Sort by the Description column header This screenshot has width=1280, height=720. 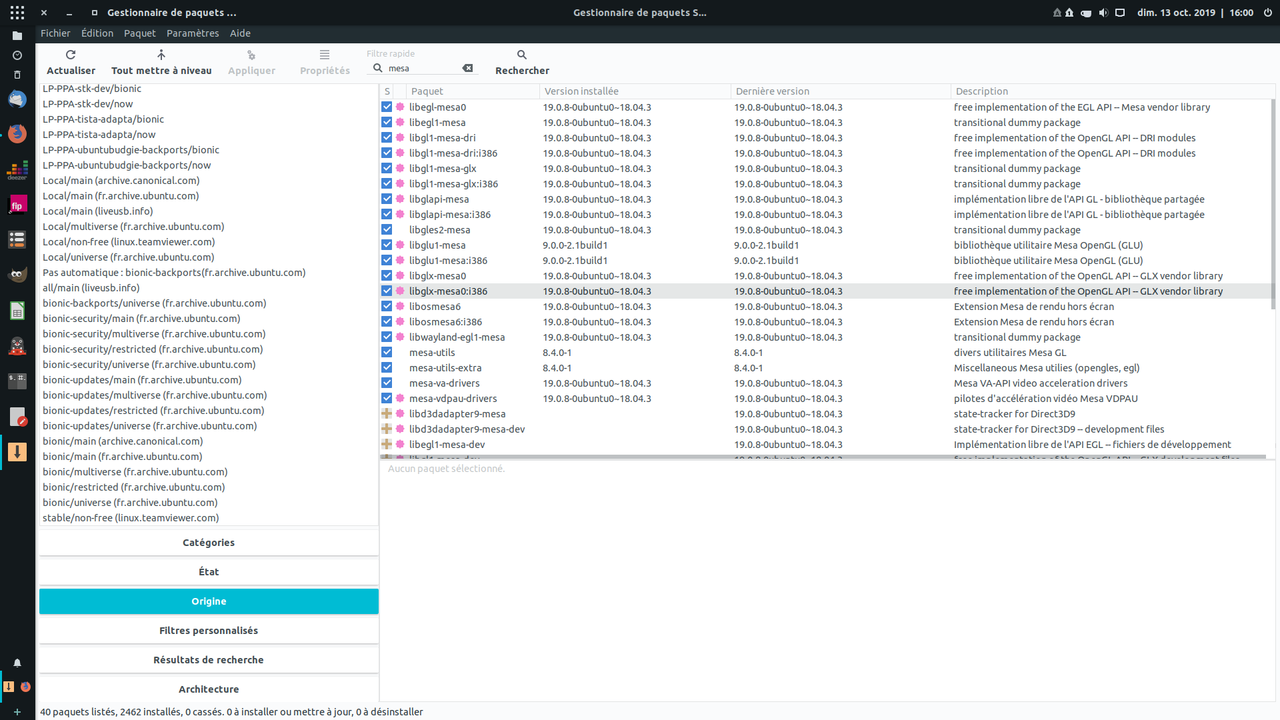pyautogui.click(x=1113, y=91)
